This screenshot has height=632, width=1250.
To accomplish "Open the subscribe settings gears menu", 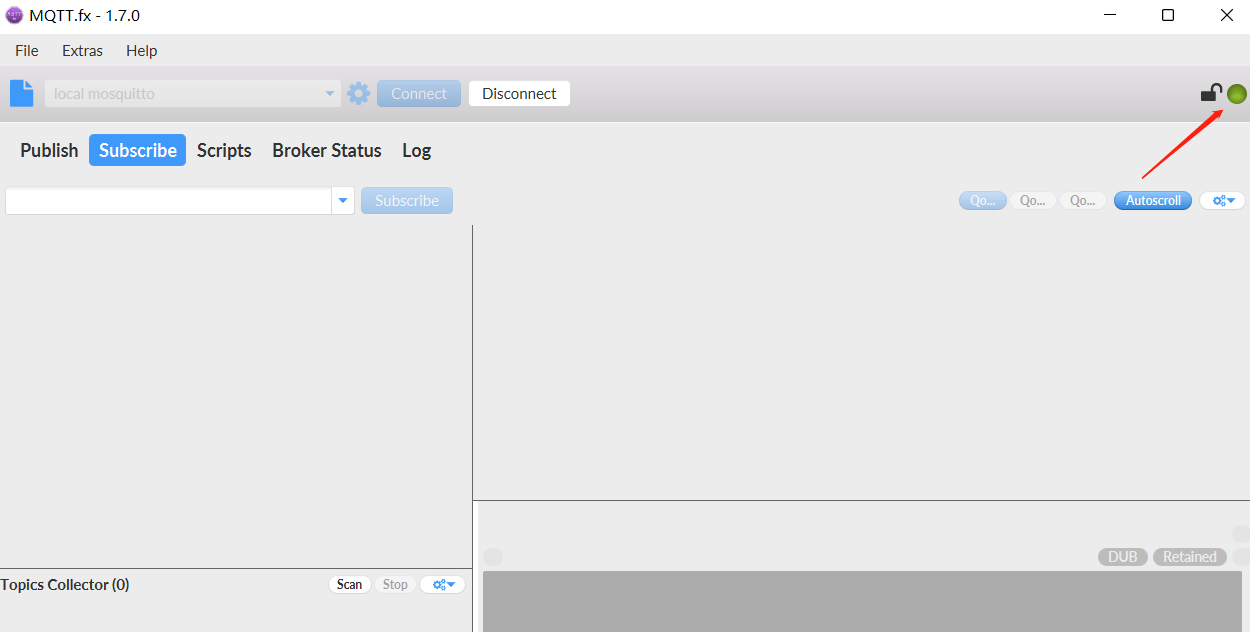I will click(1223, 200).
